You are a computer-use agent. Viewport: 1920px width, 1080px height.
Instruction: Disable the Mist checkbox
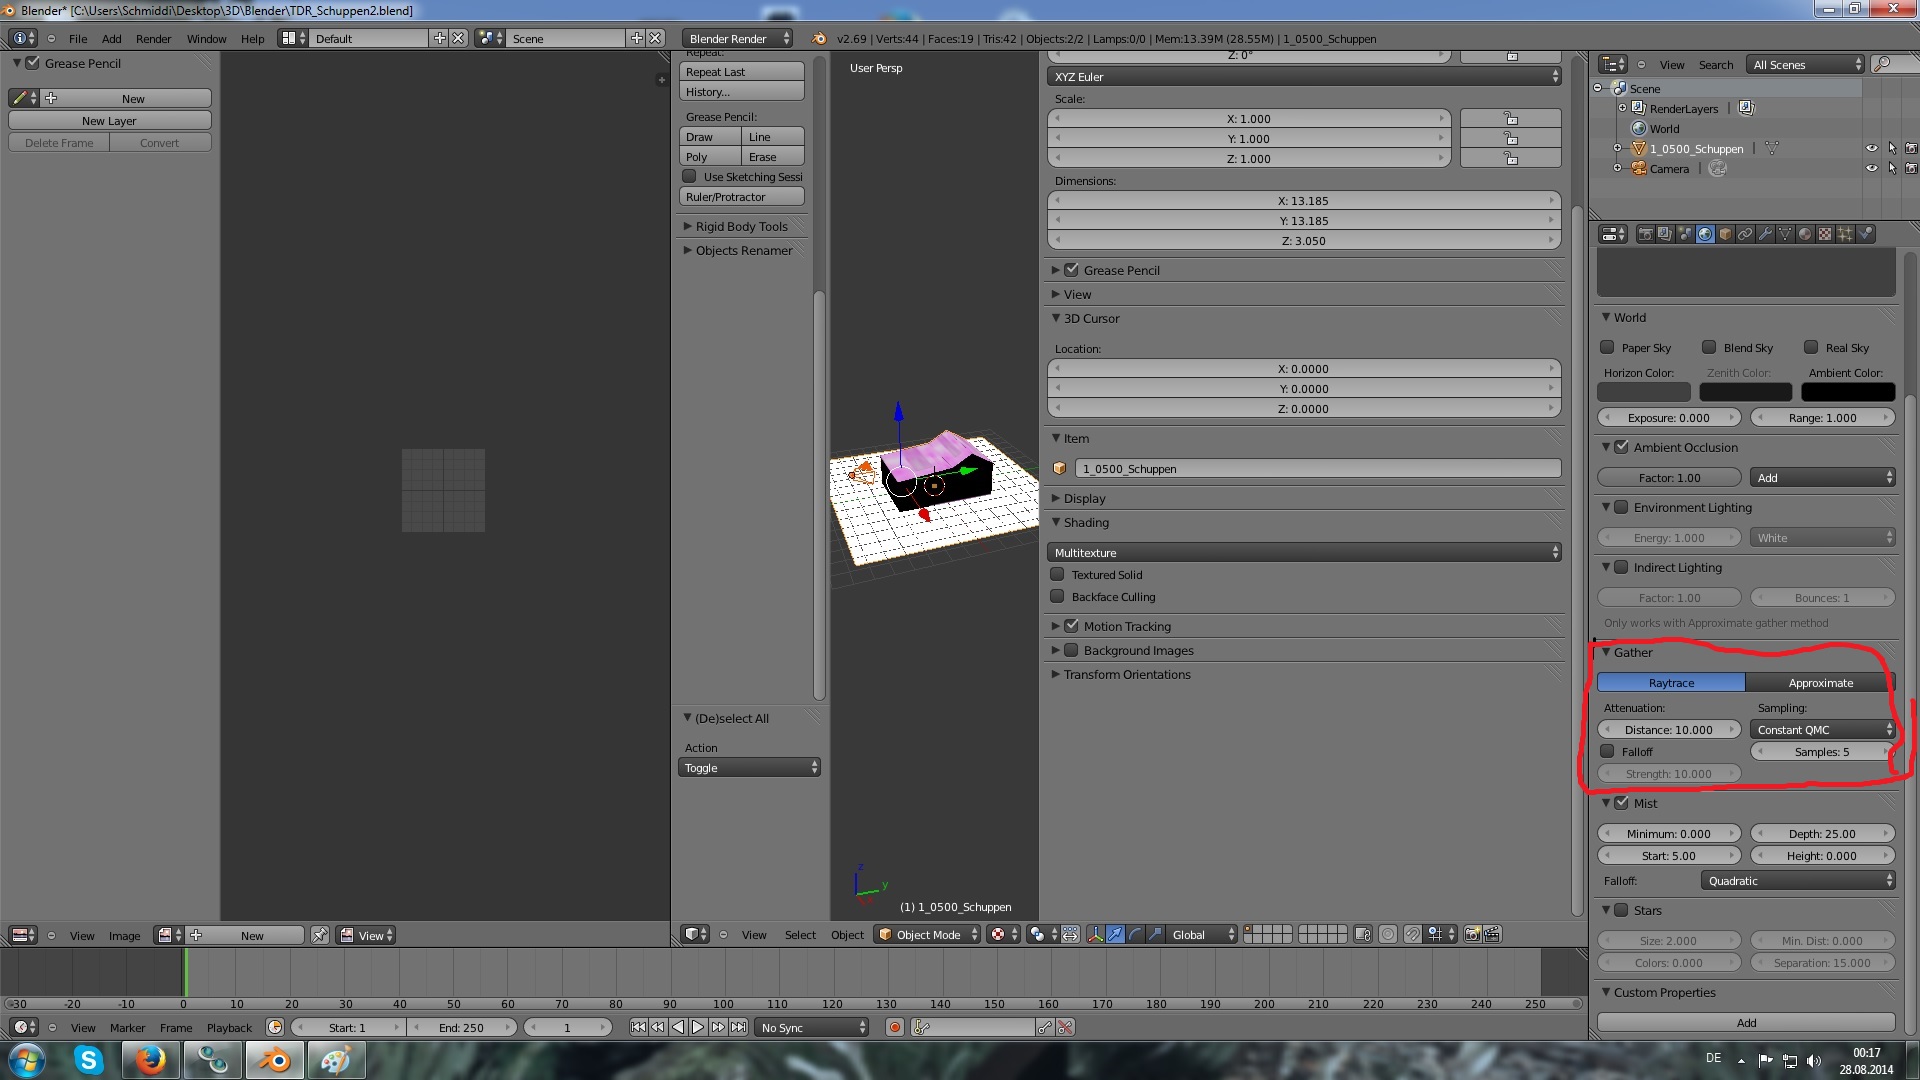pos(1622,803)
